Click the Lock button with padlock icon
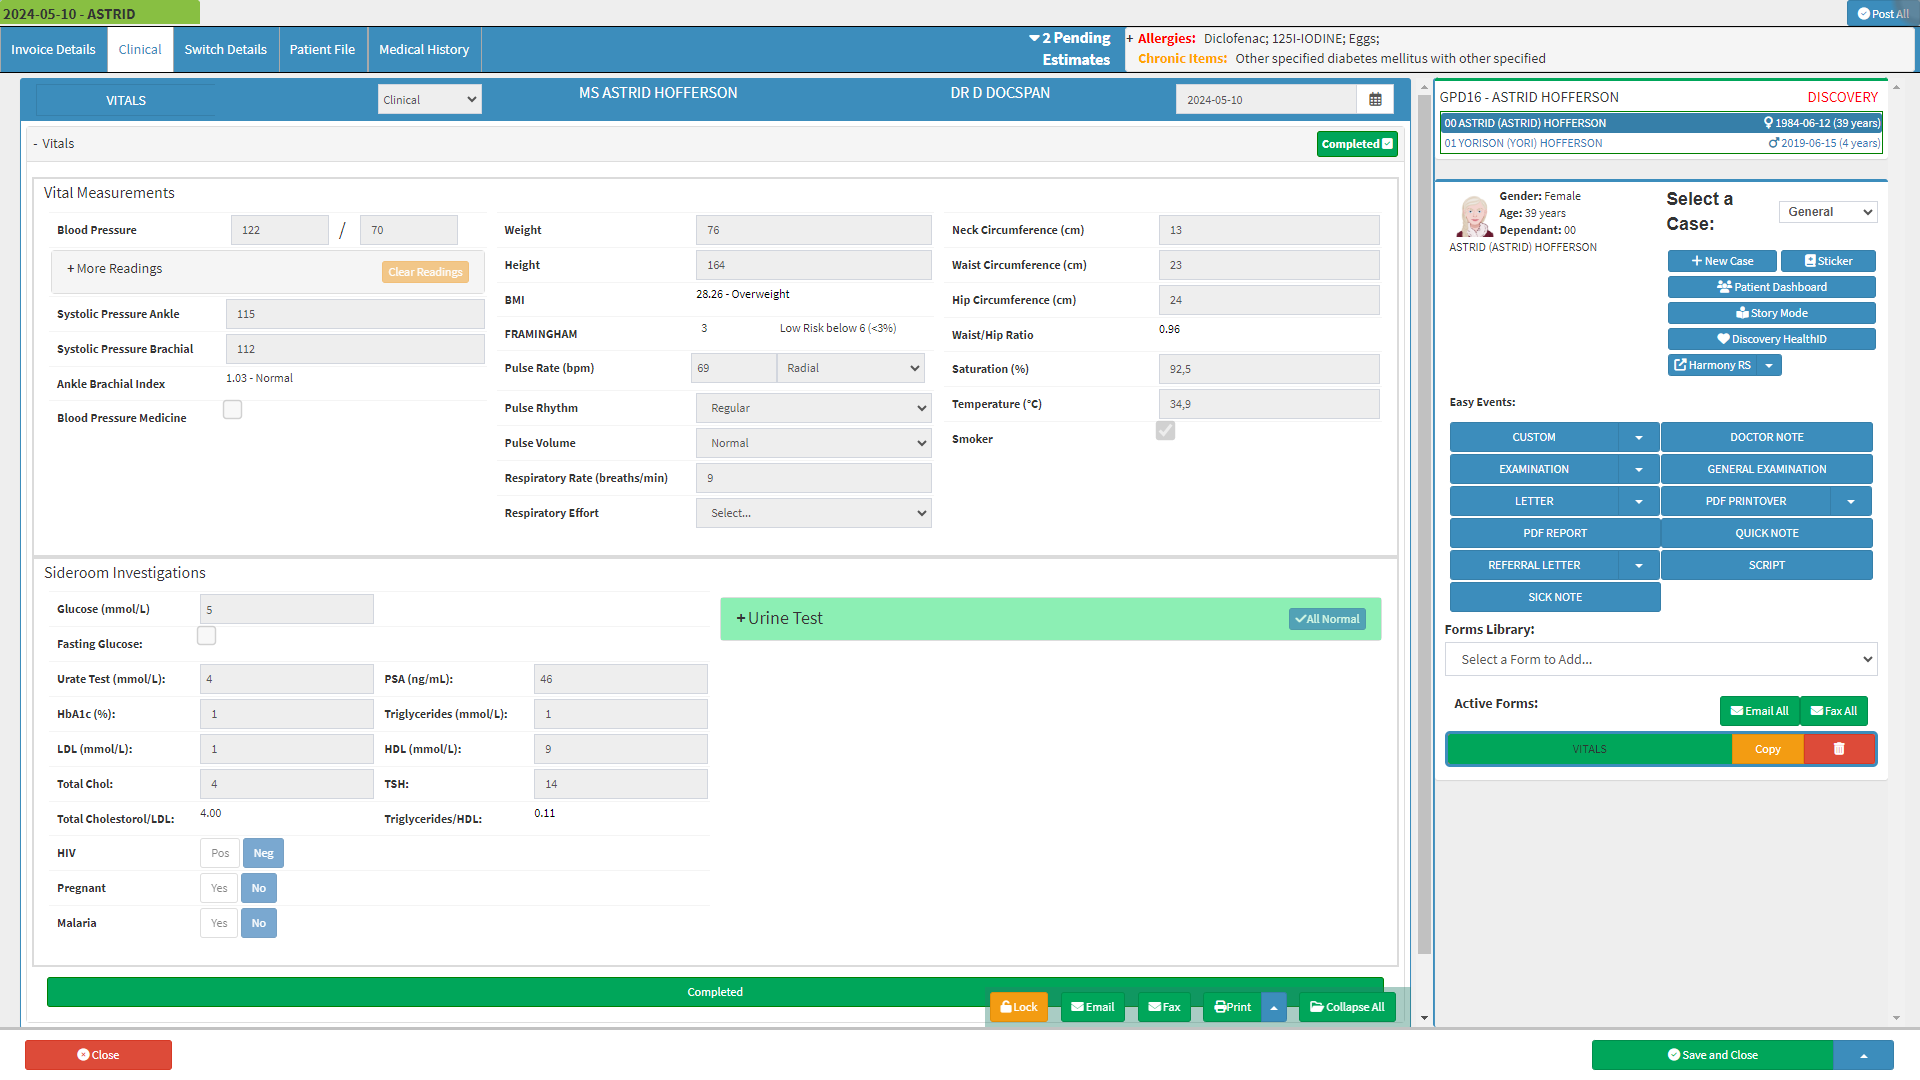The image size is (1920, 1080). click(x=1018, y=1007)
